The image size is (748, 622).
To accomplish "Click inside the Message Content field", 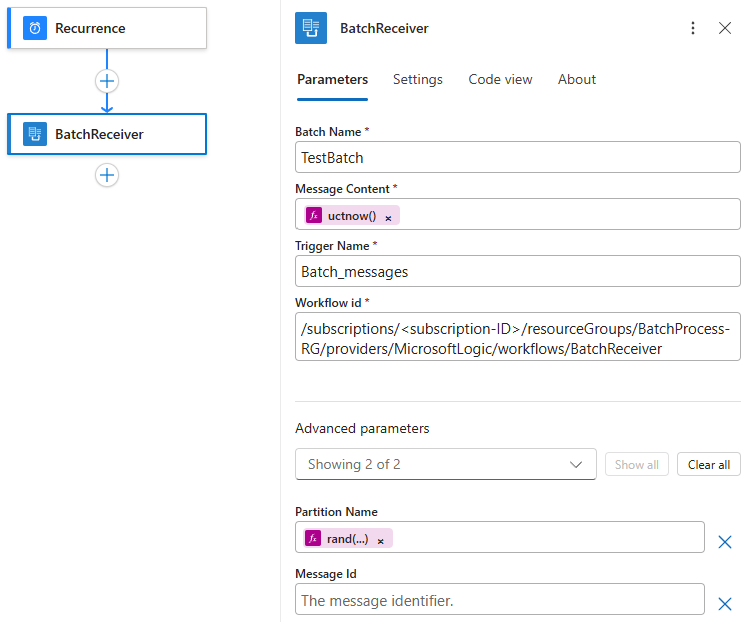I will [518, 214].
